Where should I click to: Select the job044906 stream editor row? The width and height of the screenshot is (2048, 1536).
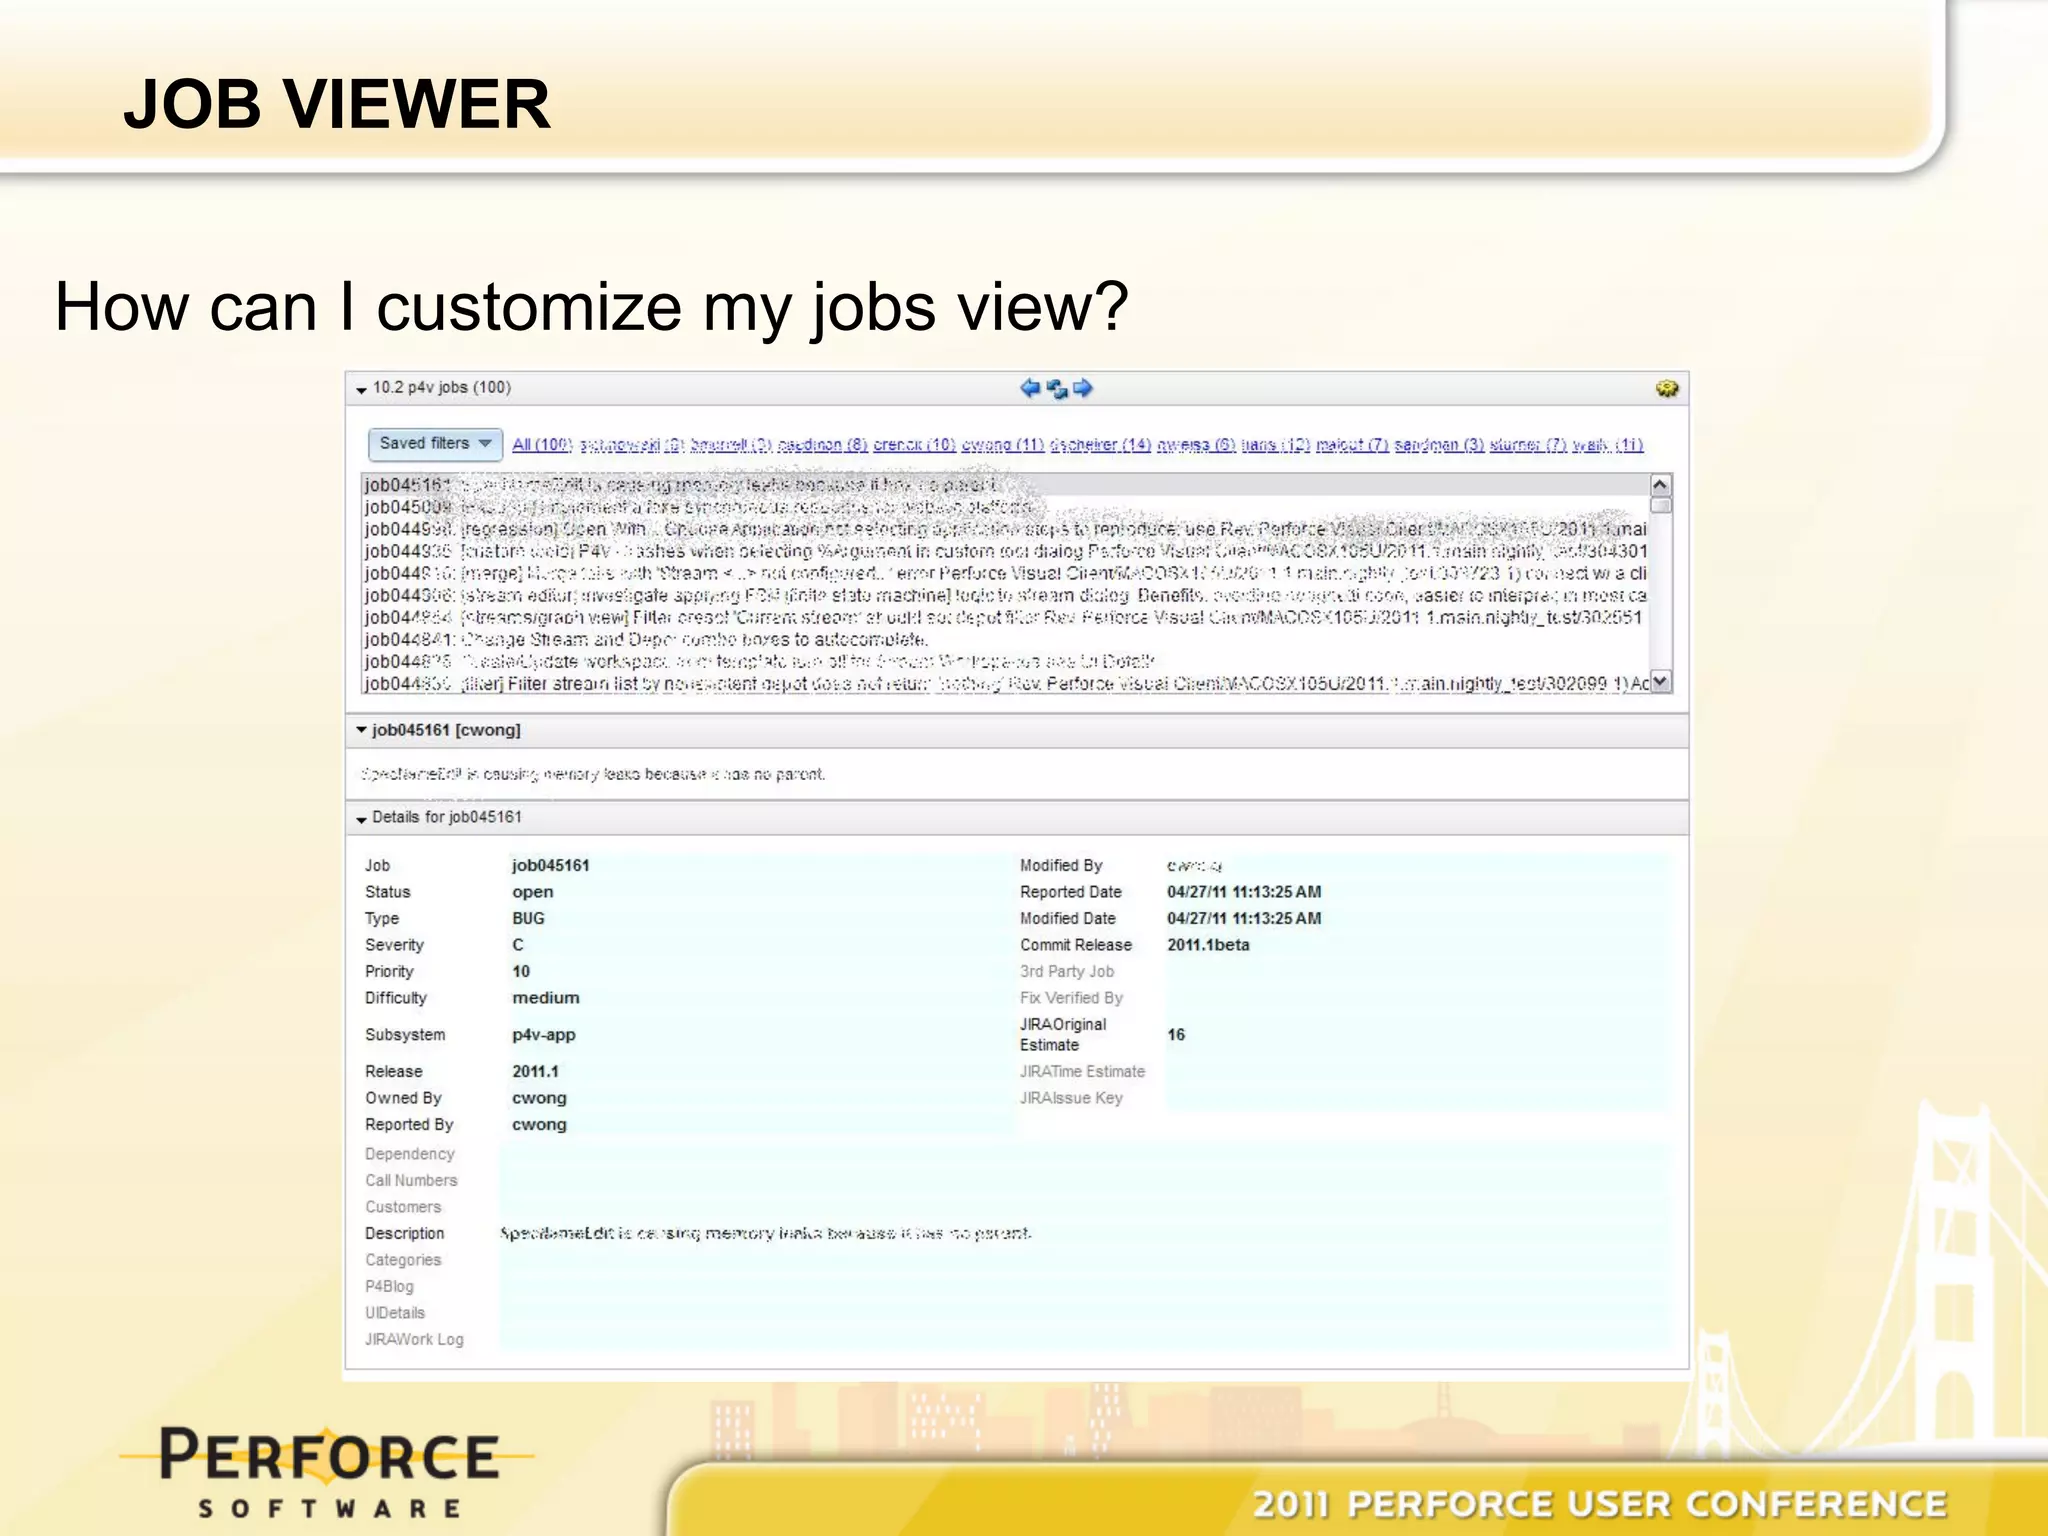click(x=1005, y=595)
